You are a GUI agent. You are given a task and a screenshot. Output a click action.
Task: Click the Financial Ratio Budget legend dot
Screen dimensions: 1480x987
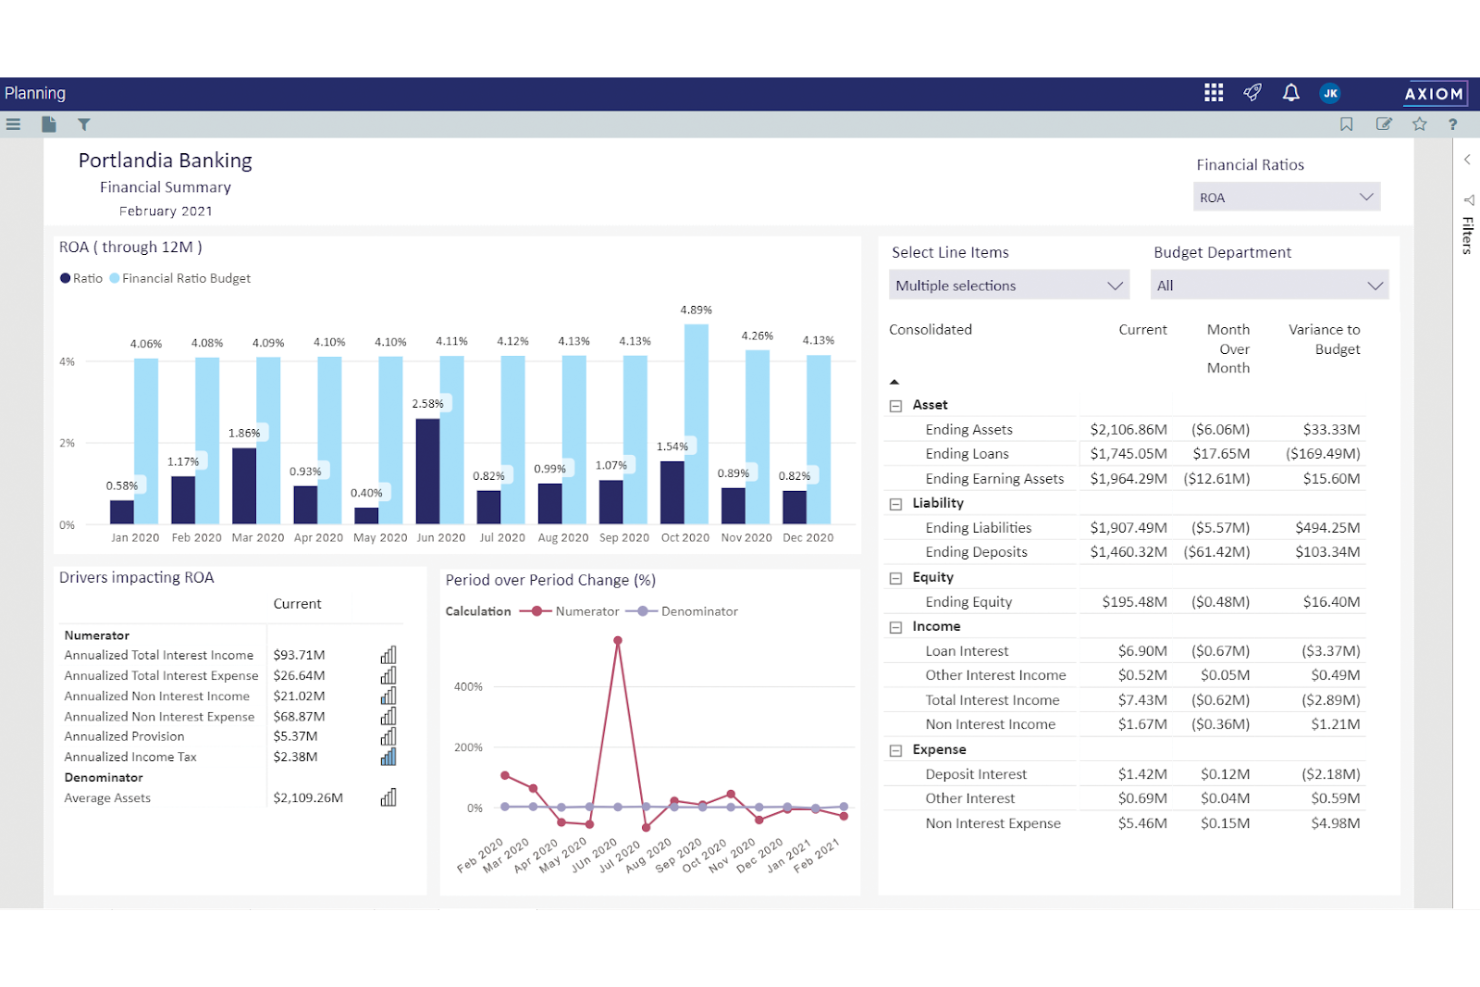(x=114, y=278)
